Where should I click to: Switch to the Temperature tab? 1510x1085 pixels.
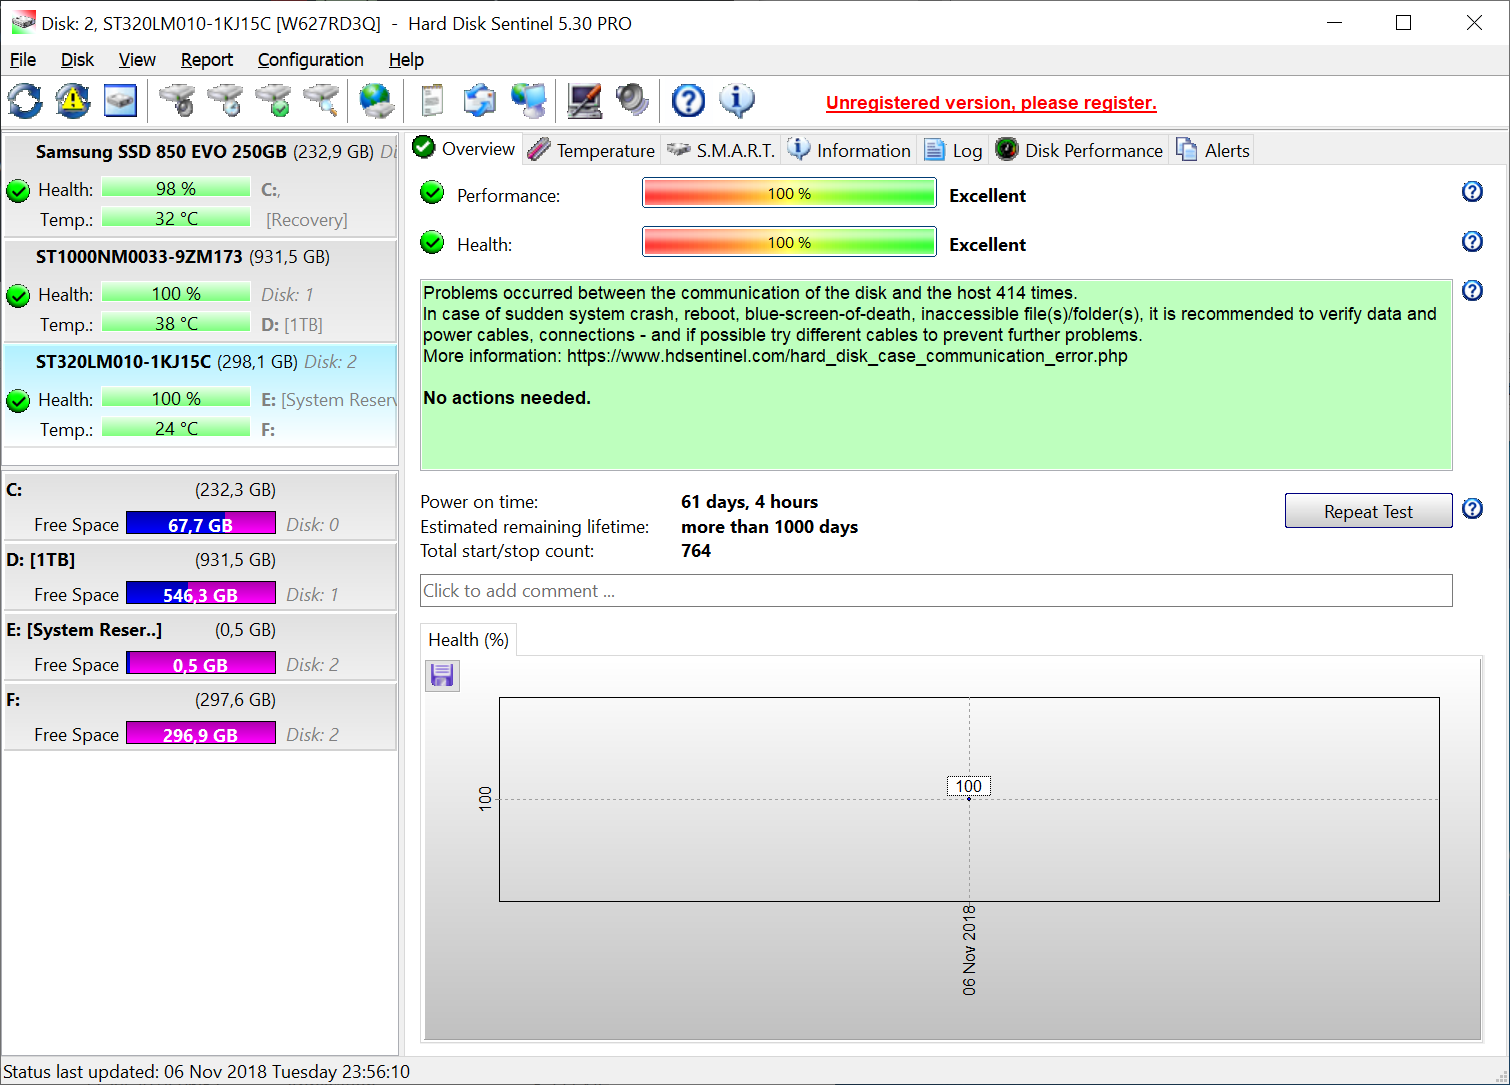pyautogui.click(x=591, y=150)
